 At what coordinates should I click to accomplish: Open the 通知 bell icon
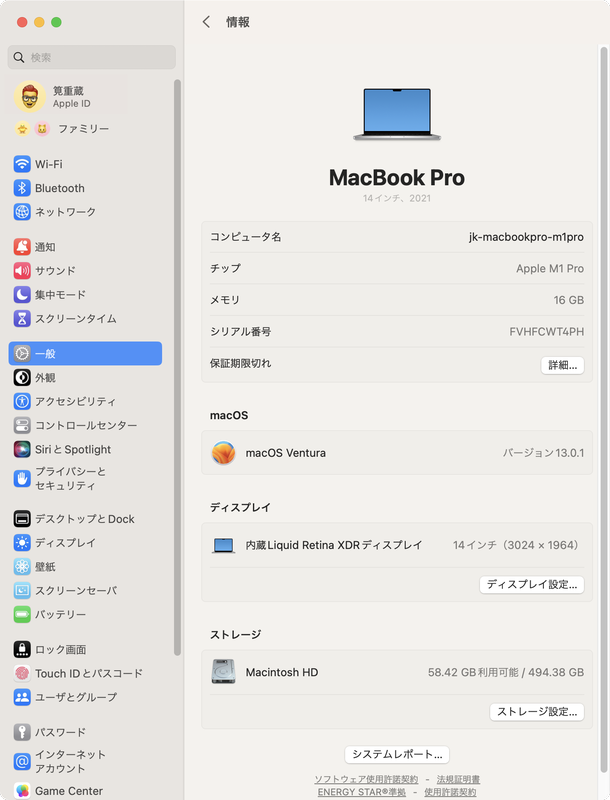22,247
